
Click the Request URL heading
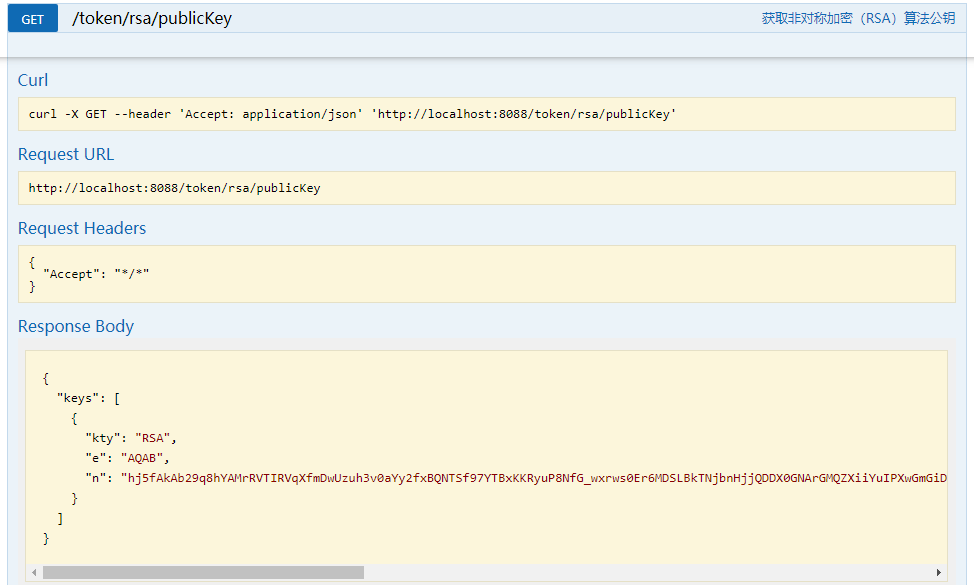click(x=66, y=154)
